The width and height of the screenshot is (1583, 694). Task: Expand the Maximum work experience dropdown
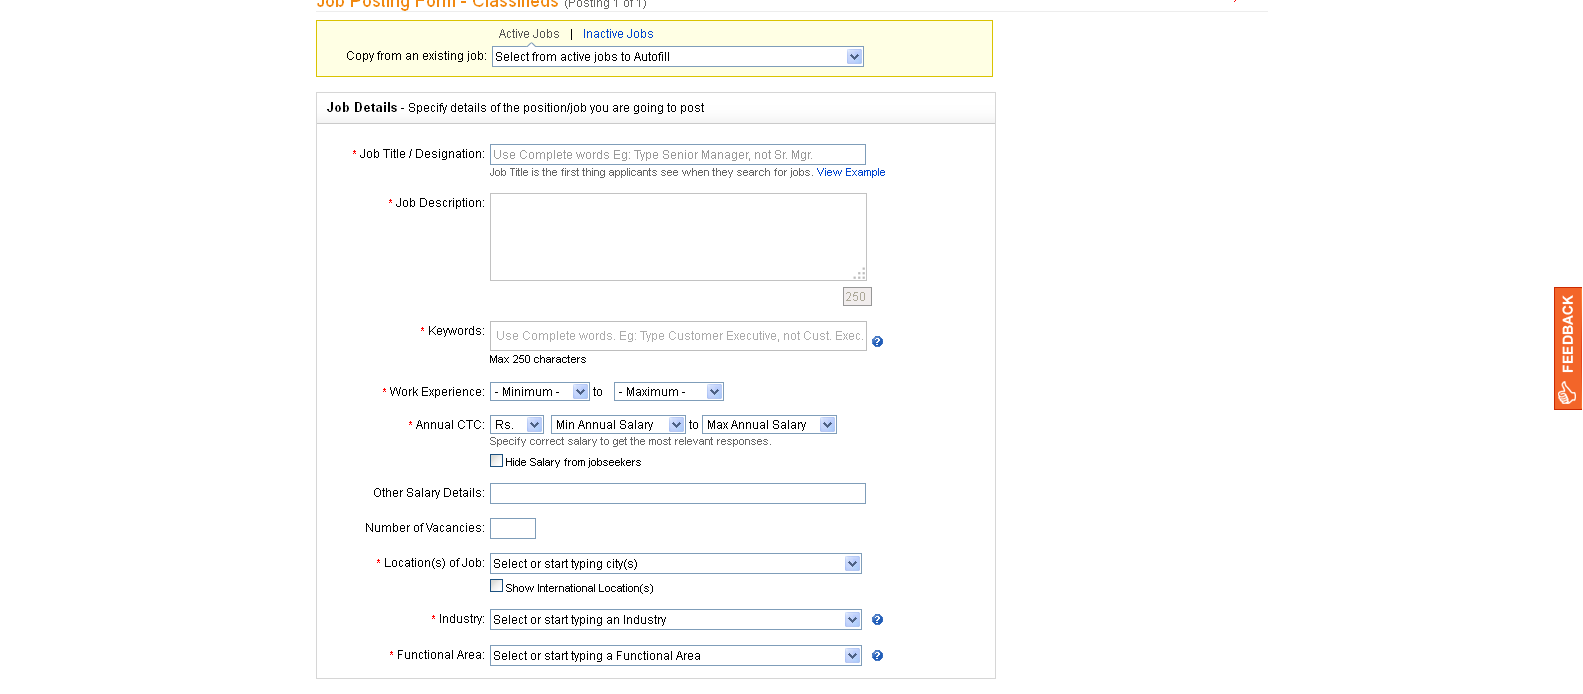(x=668, y=392)
